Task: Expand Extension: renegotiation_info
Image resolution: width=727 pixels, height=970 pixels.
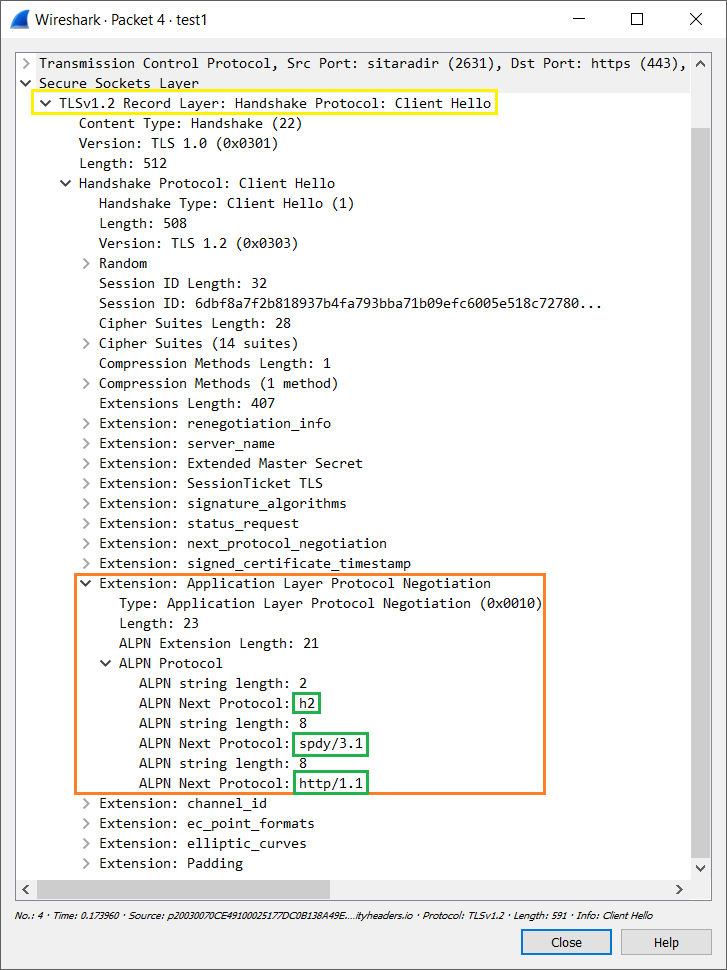Action: coord(85,423)
